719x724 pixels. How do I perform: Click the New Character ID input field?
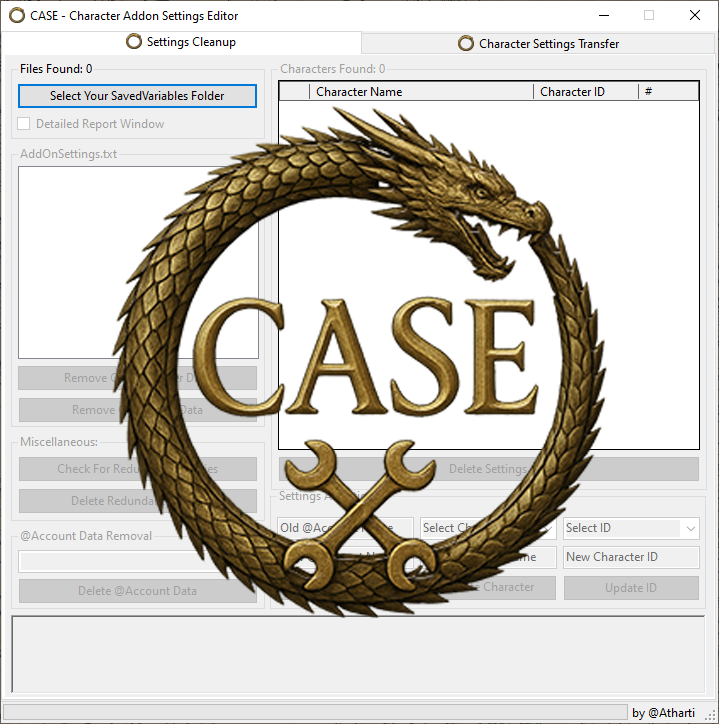coord(631,557)
